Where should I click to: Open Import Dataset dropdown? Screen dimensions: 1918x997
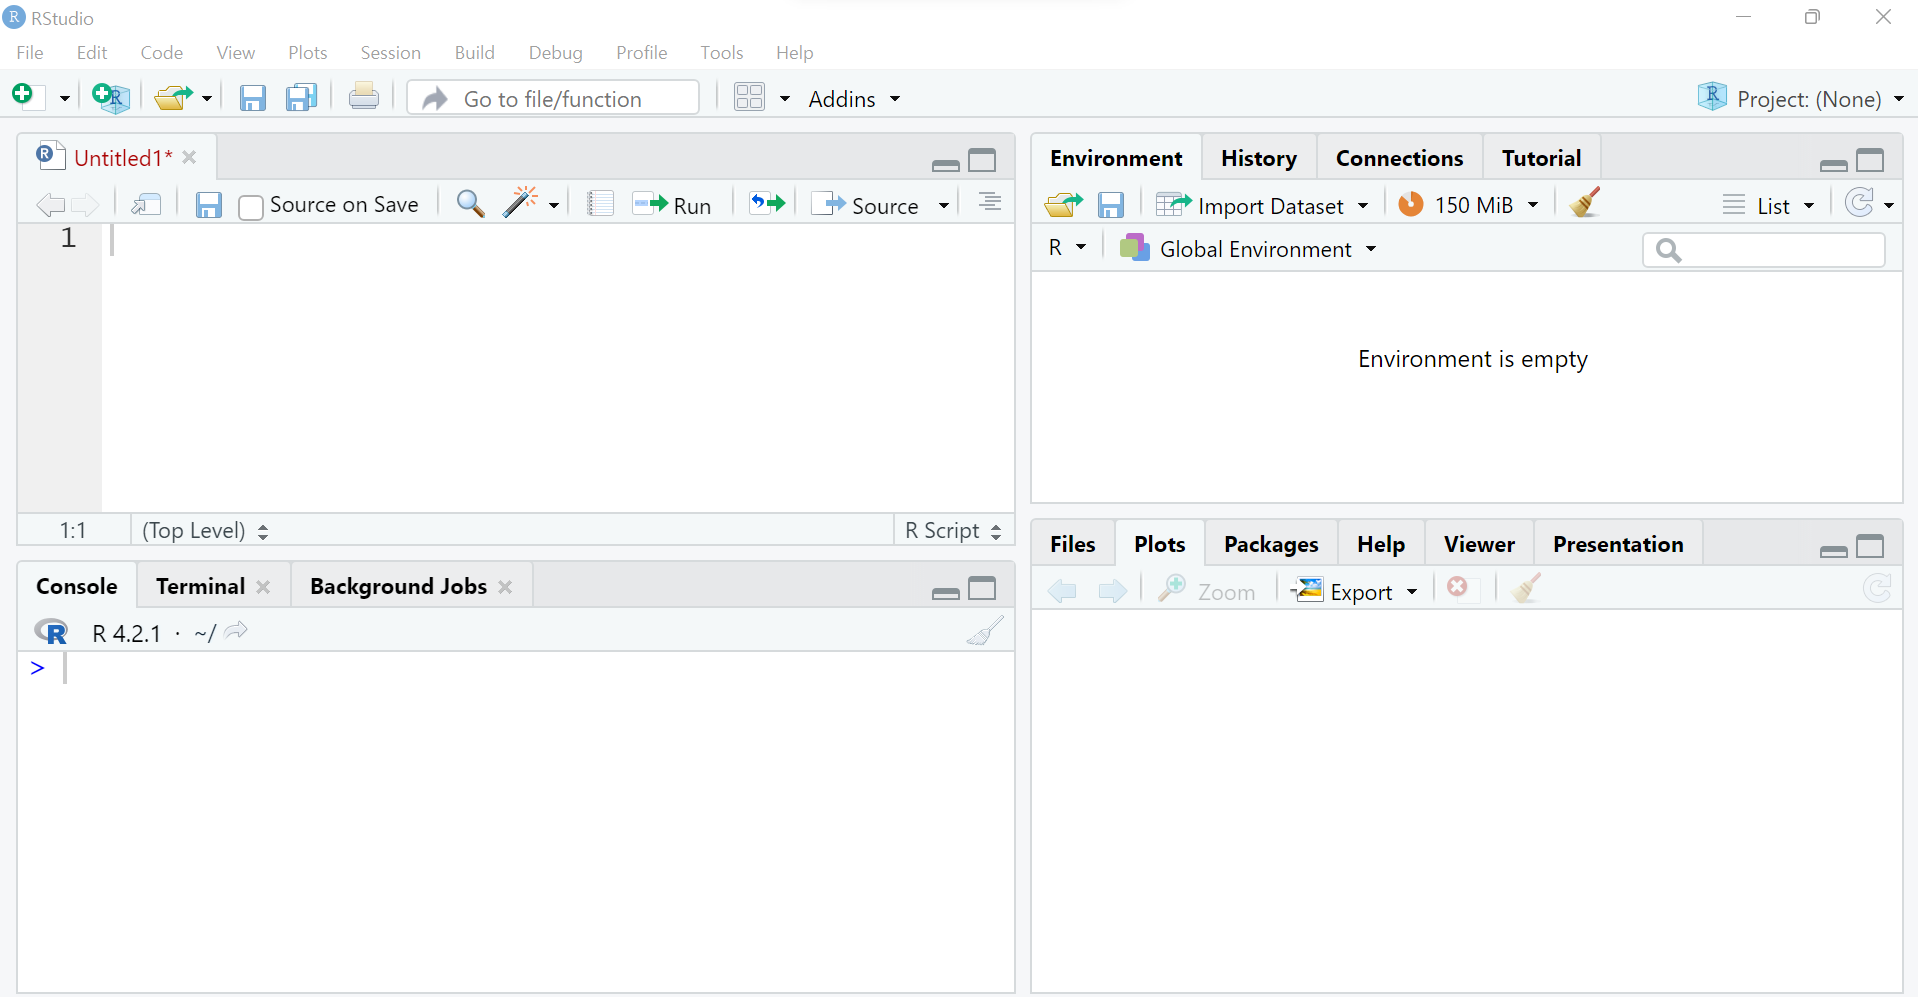point(1262,205)
